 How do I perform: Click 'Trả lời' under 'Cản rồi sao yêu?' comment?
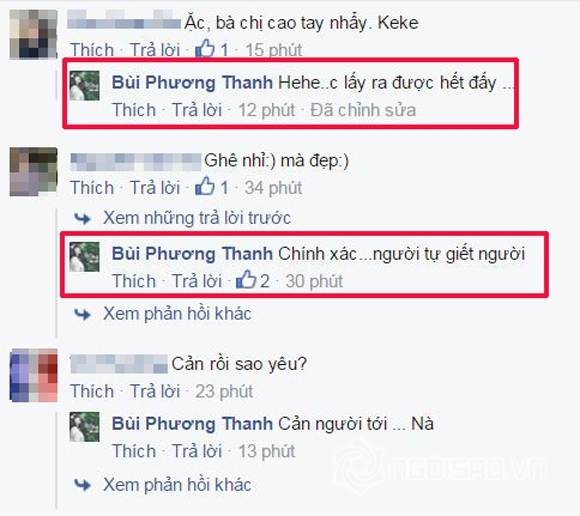coord(155,391)
